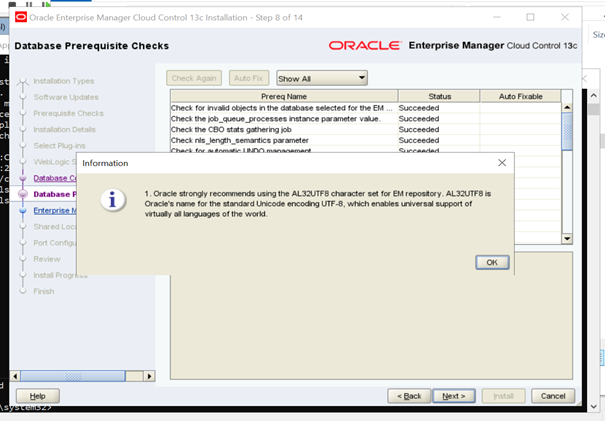
Task: Select Installation Types step in sidebar
Action: [x=64, y=81]
